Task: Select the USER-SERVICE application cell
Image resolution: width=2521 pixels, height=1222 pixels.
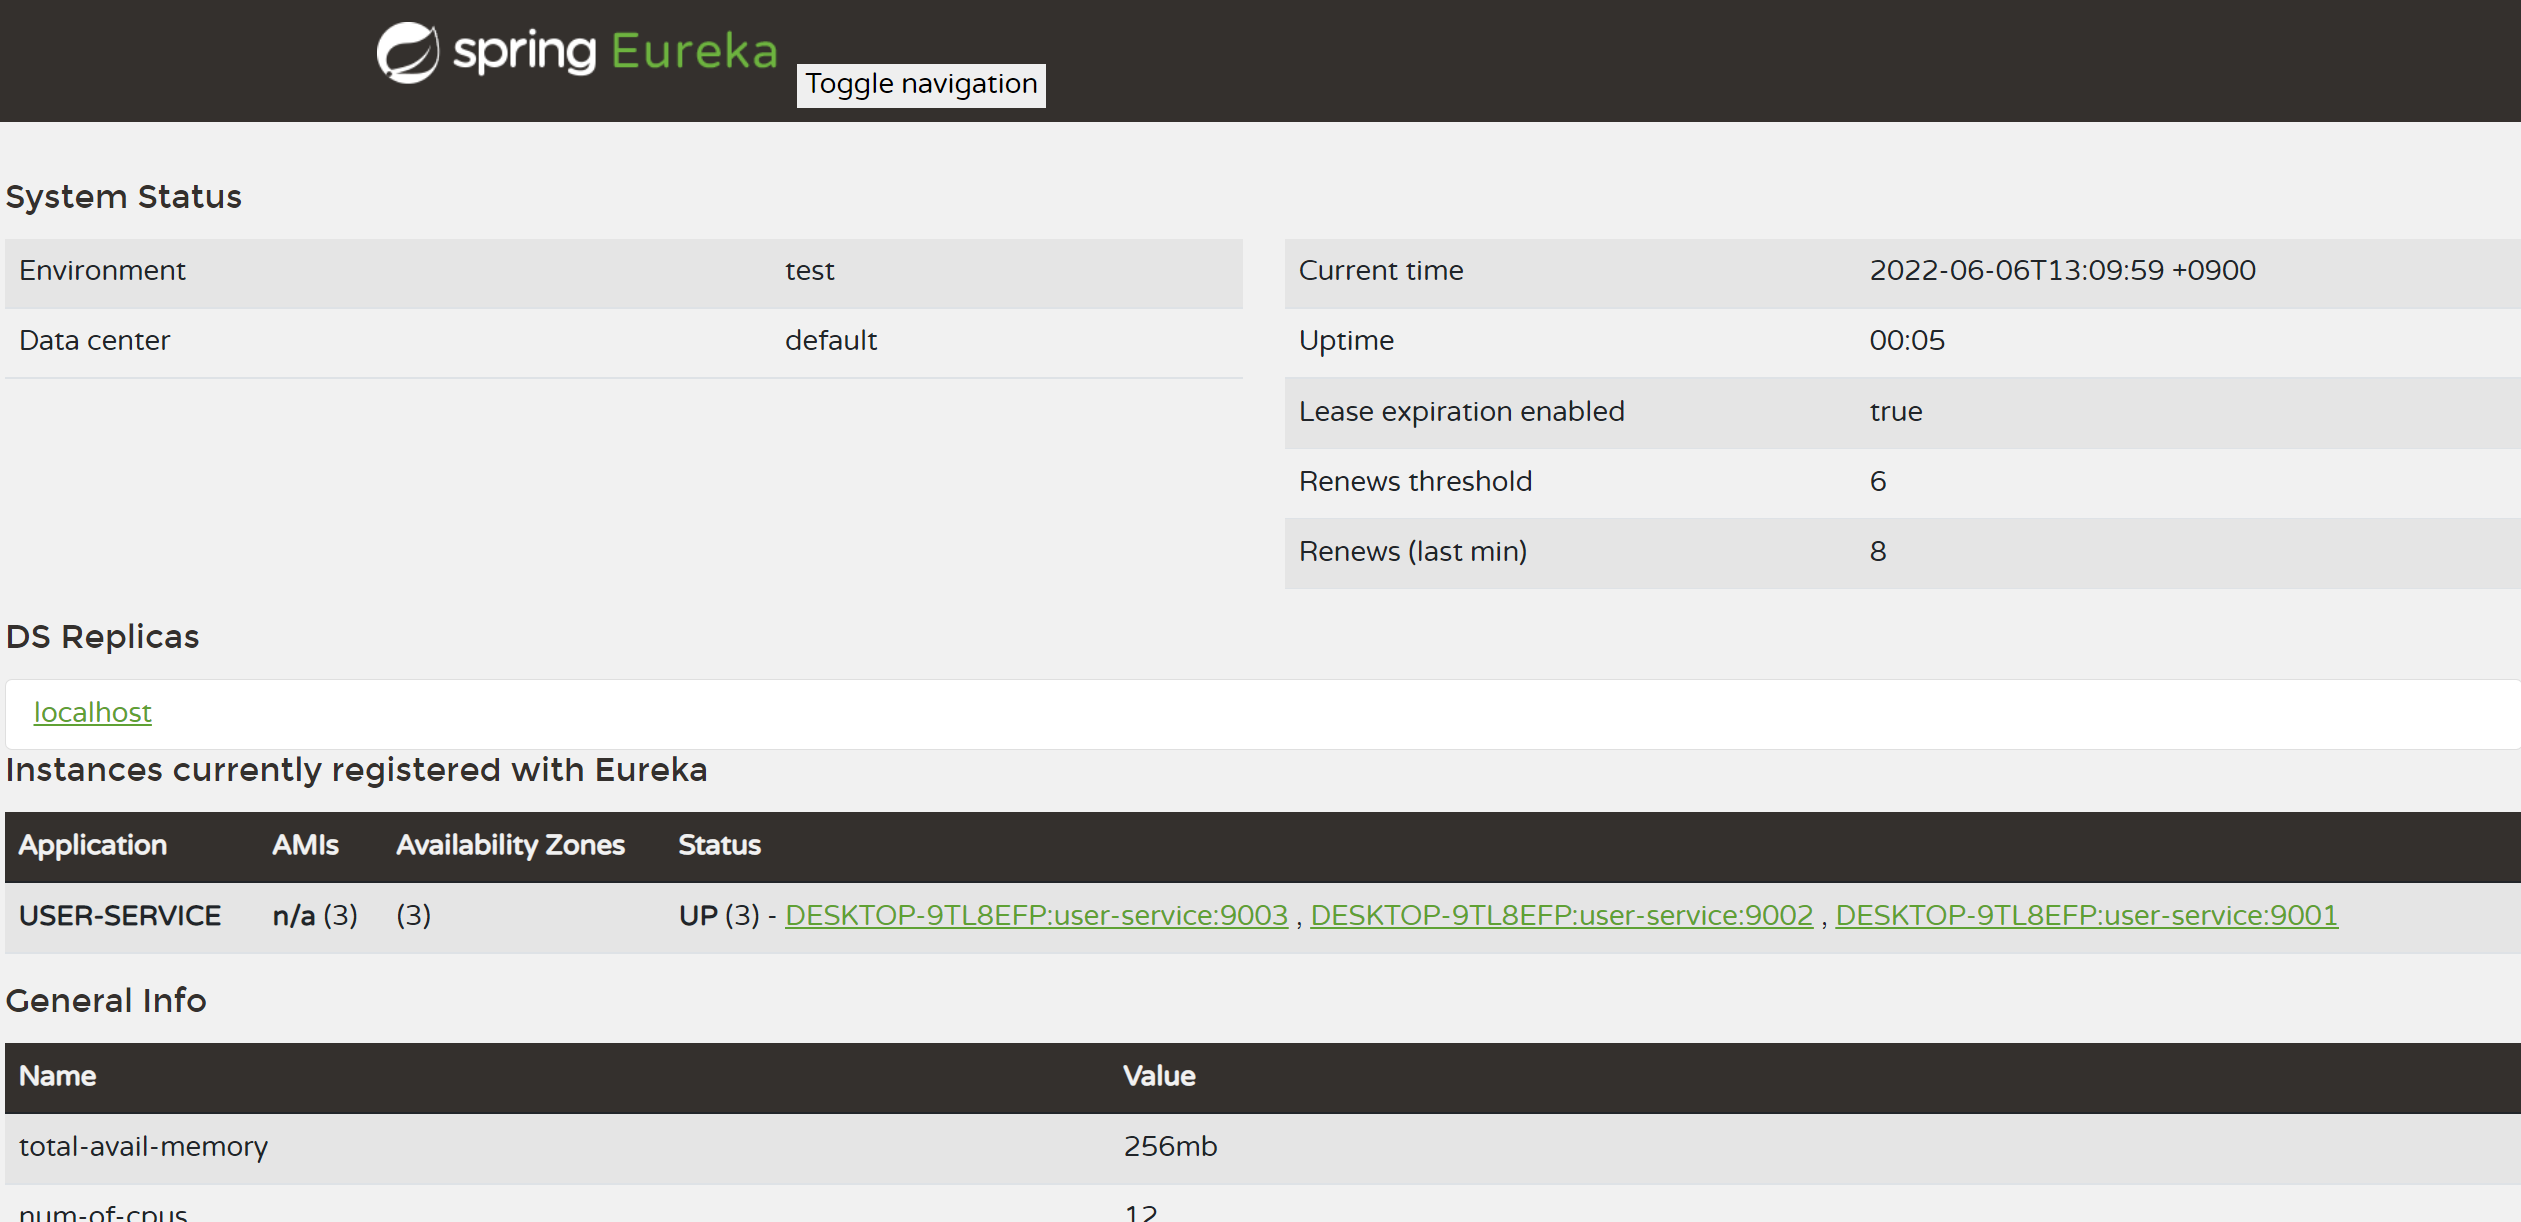Action: [120, 916]
